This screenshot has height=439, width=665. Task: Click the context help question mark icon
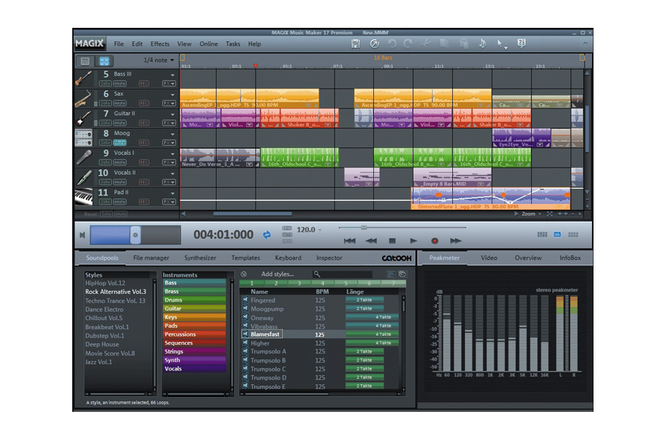pyautogui.click(x=521, y=43)
